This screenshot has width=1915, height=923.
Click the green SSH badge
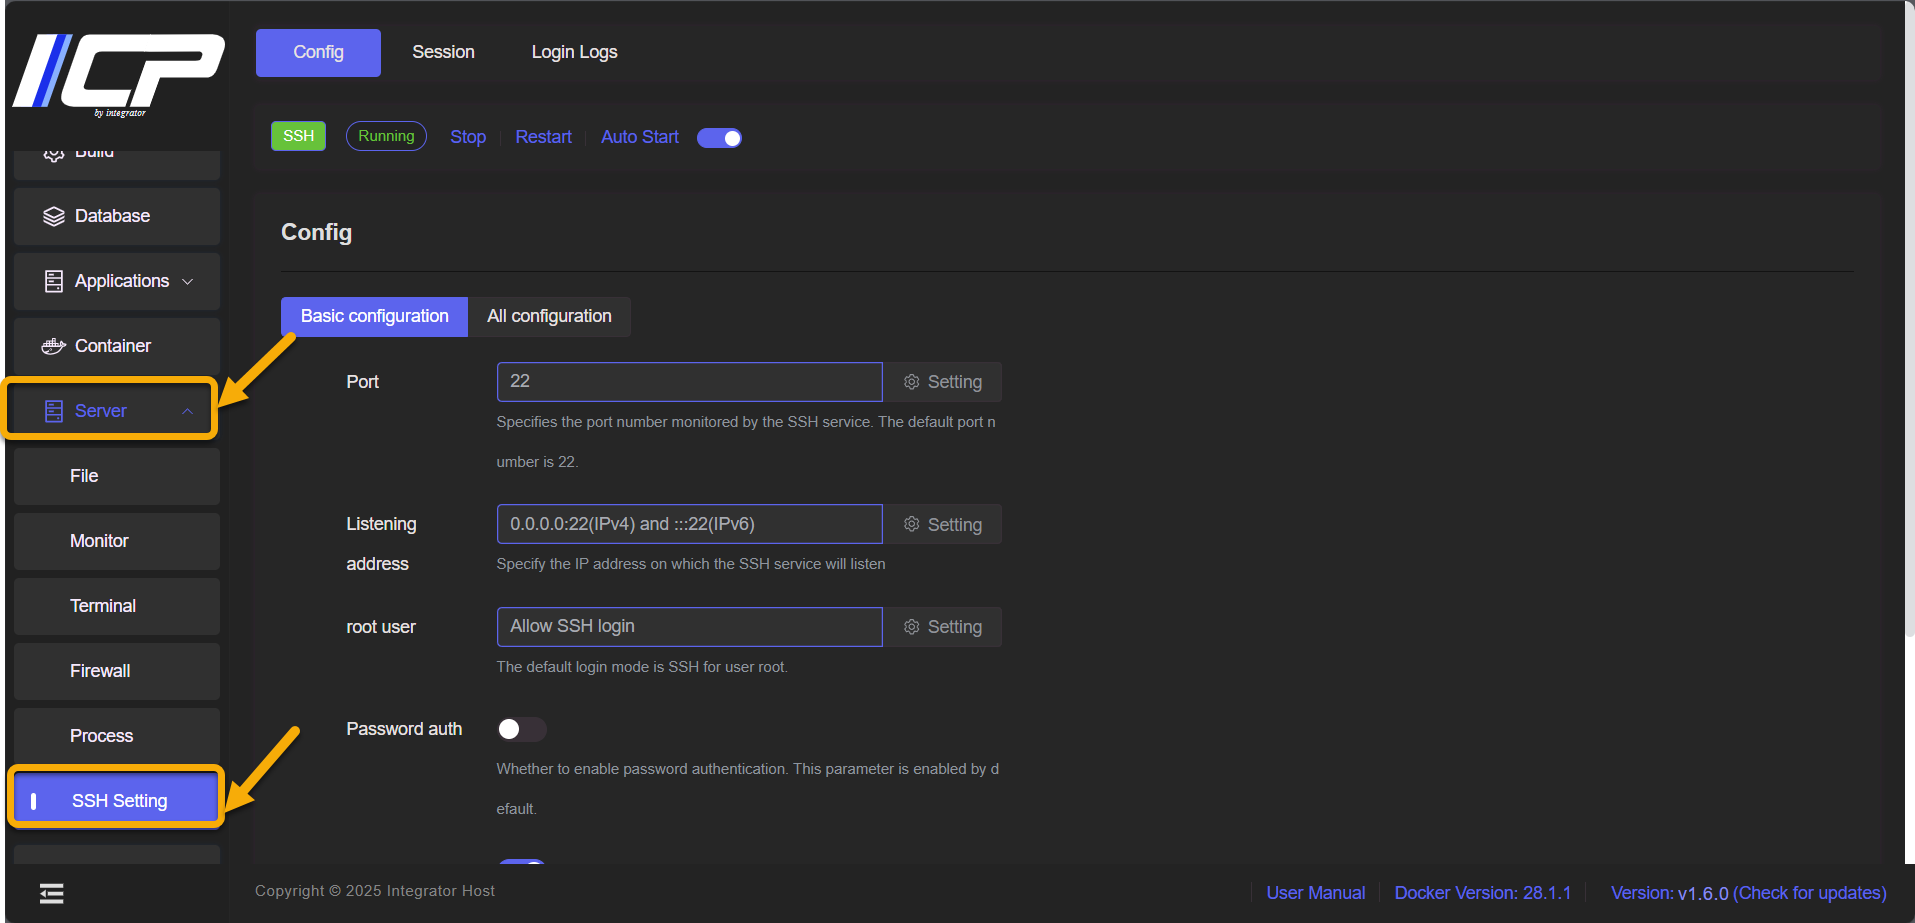[x=298, y=136]
